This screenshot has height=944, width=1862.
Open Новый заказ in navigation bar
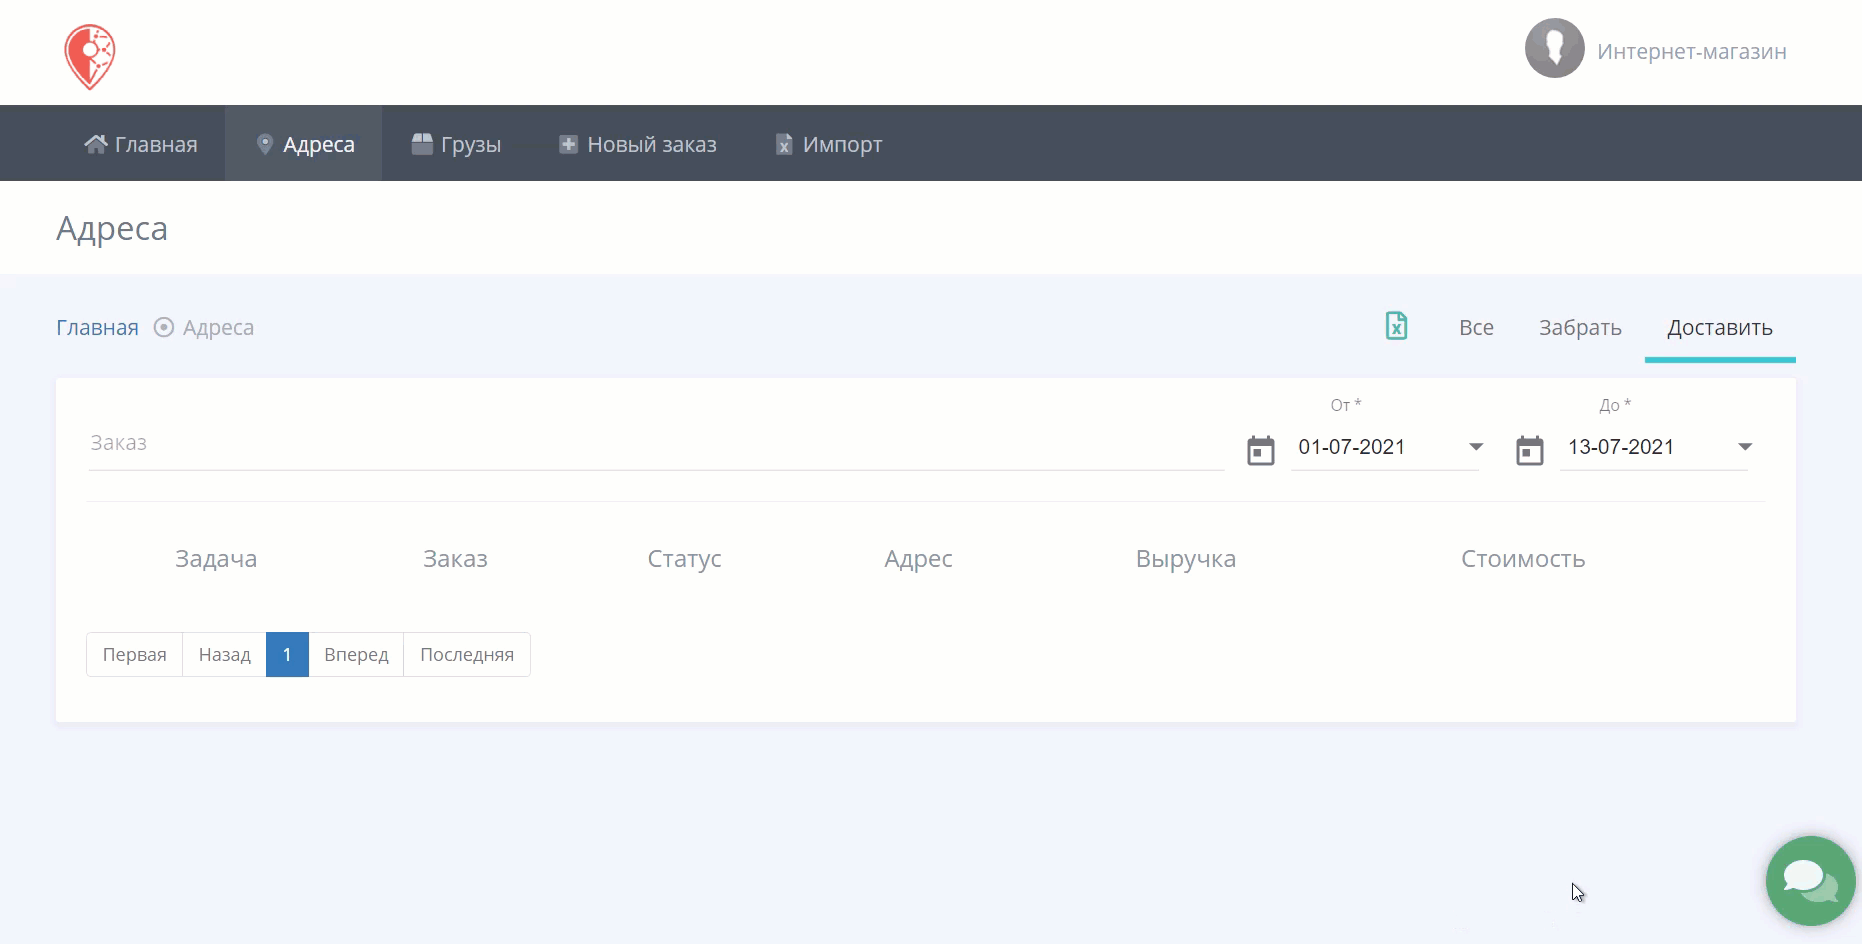(638, 144)
